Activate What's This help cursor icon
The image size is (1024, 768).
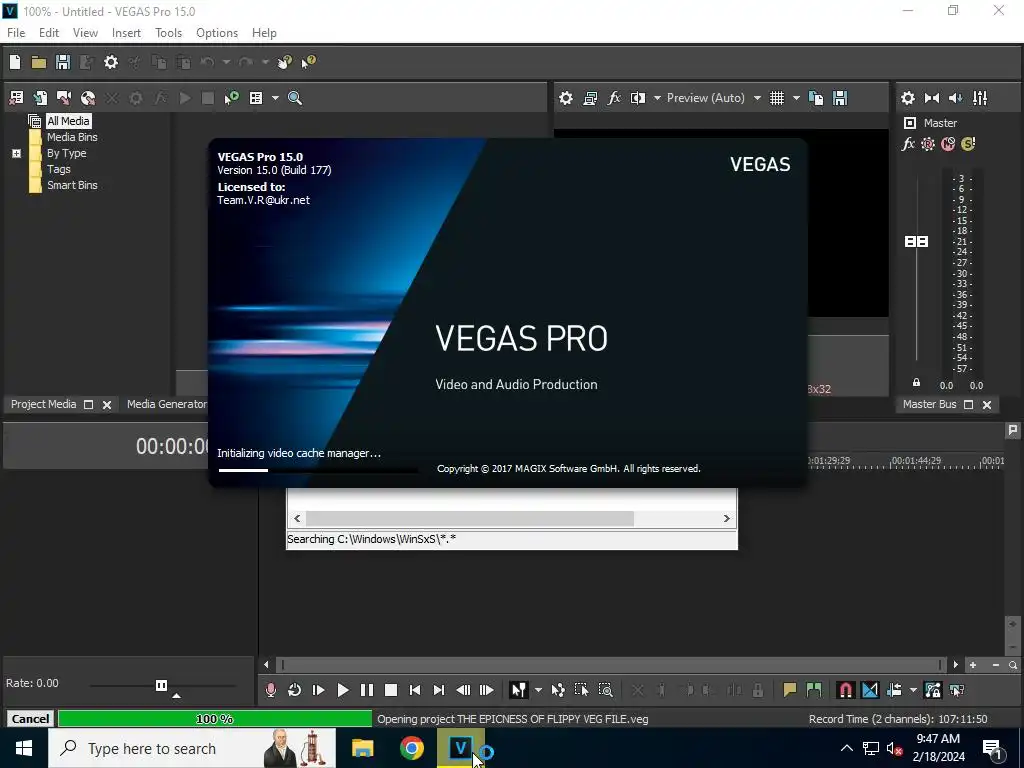tap(308, 62)
